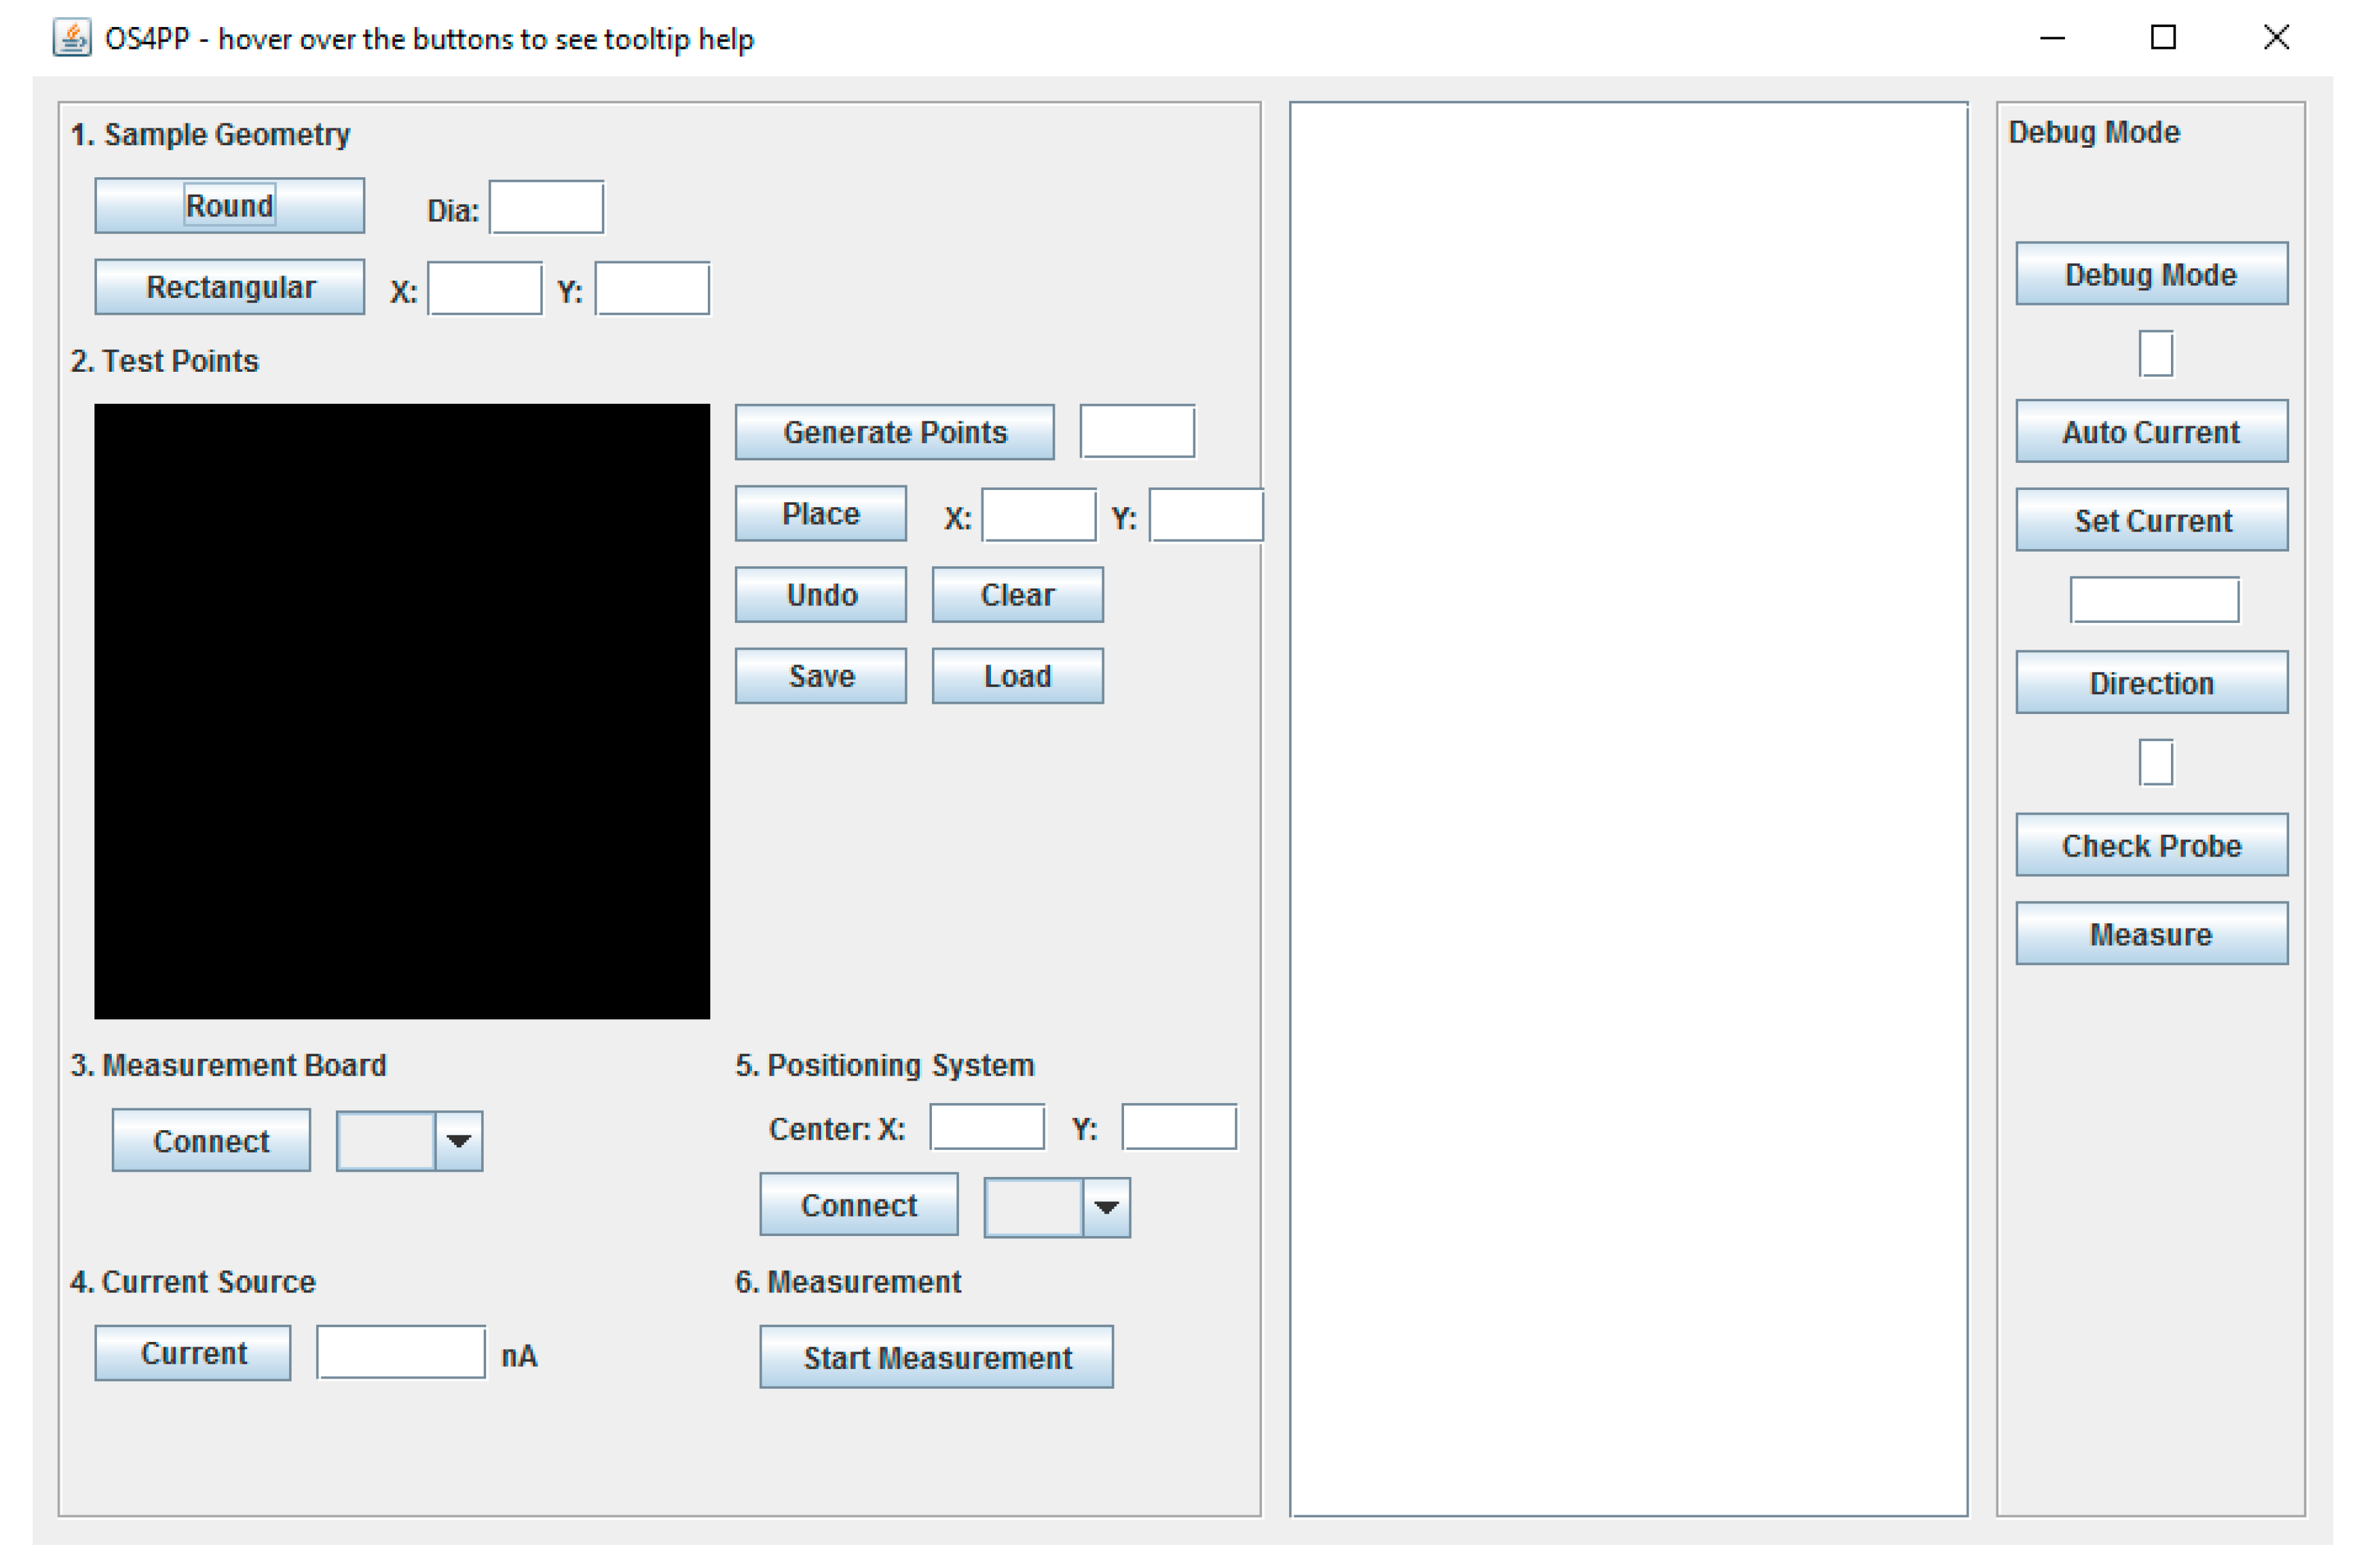This screenshot has height=1568, width=2354.
Task: Connect to the Measurement Board
Action: (211, 1141)
